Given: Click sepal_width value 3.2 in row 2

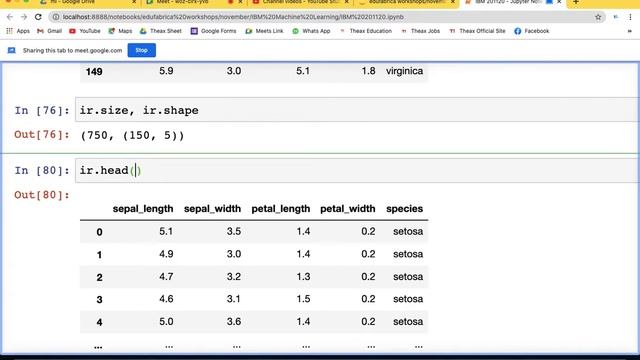Looking at the screenshot, I should [234, 277].
